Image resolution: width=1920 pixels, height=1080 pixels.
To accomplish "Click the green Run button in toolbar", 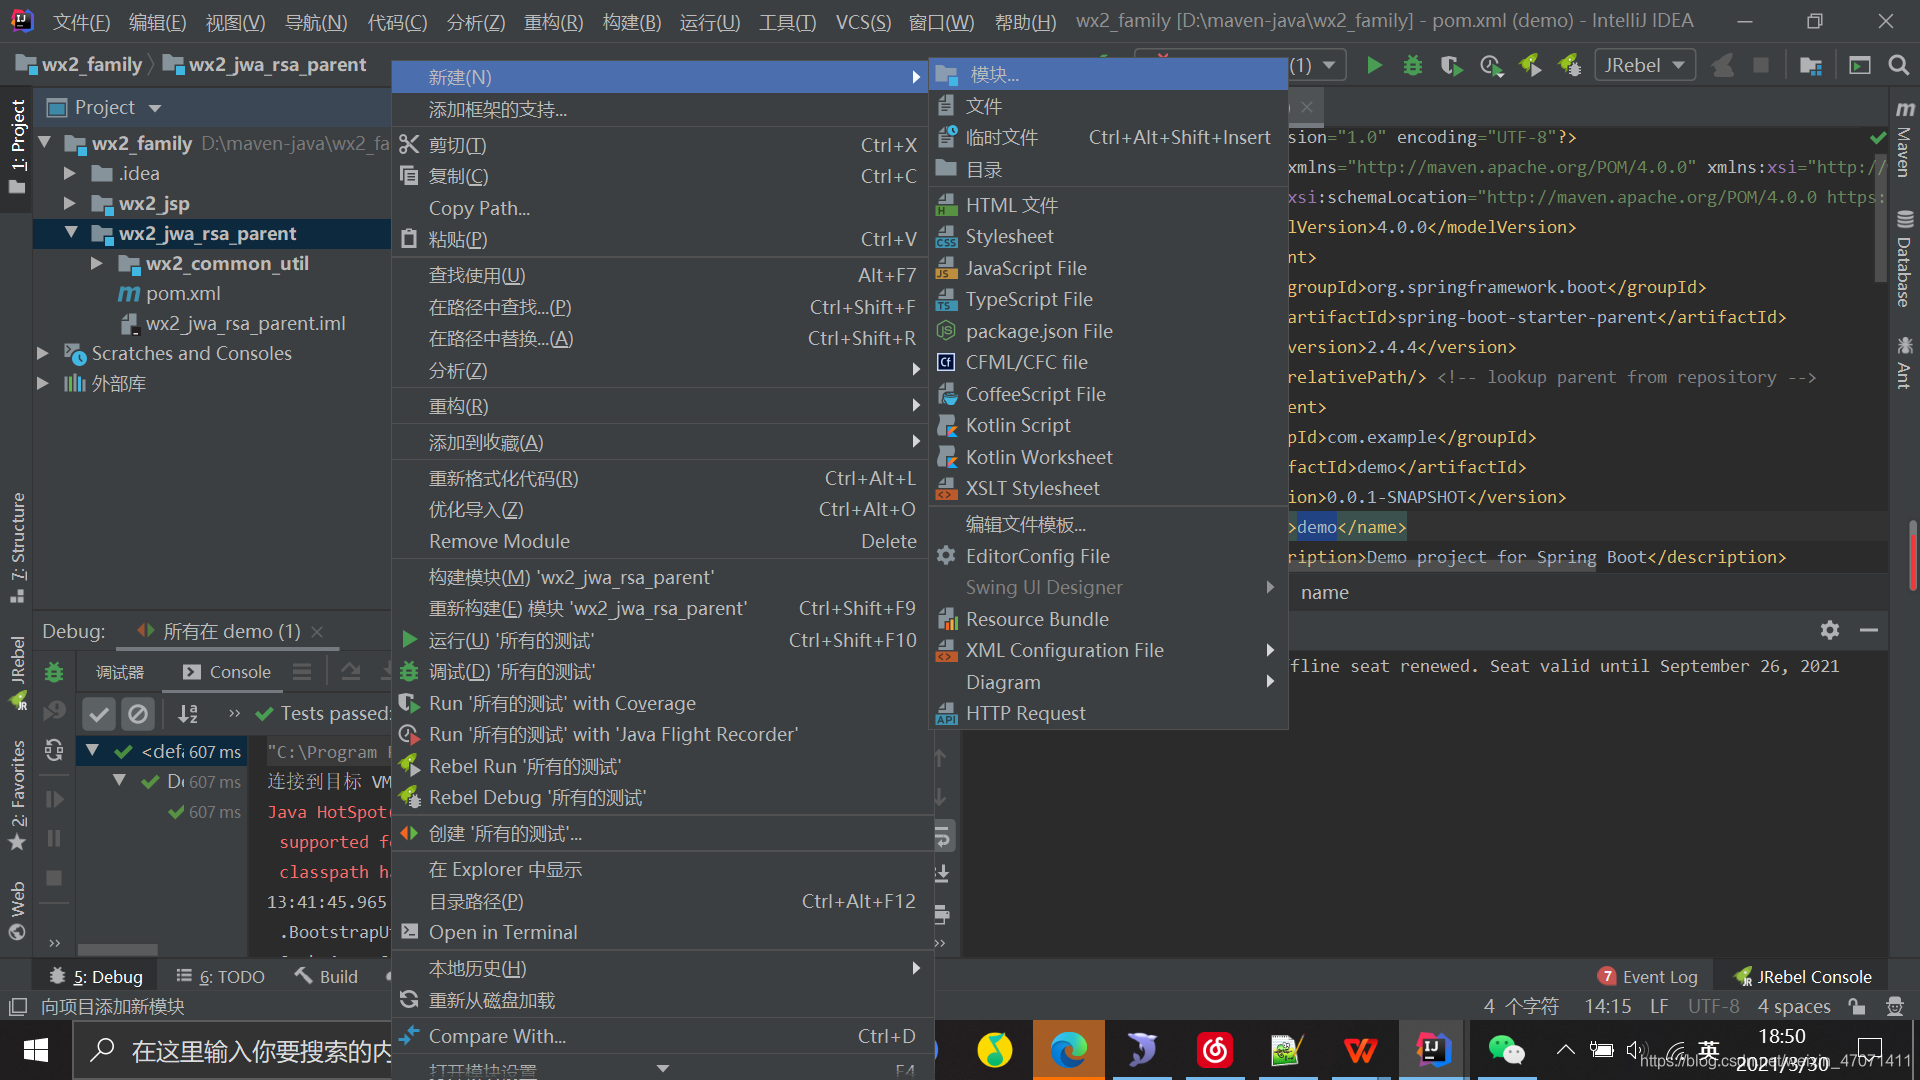I will coord(1374,66).
